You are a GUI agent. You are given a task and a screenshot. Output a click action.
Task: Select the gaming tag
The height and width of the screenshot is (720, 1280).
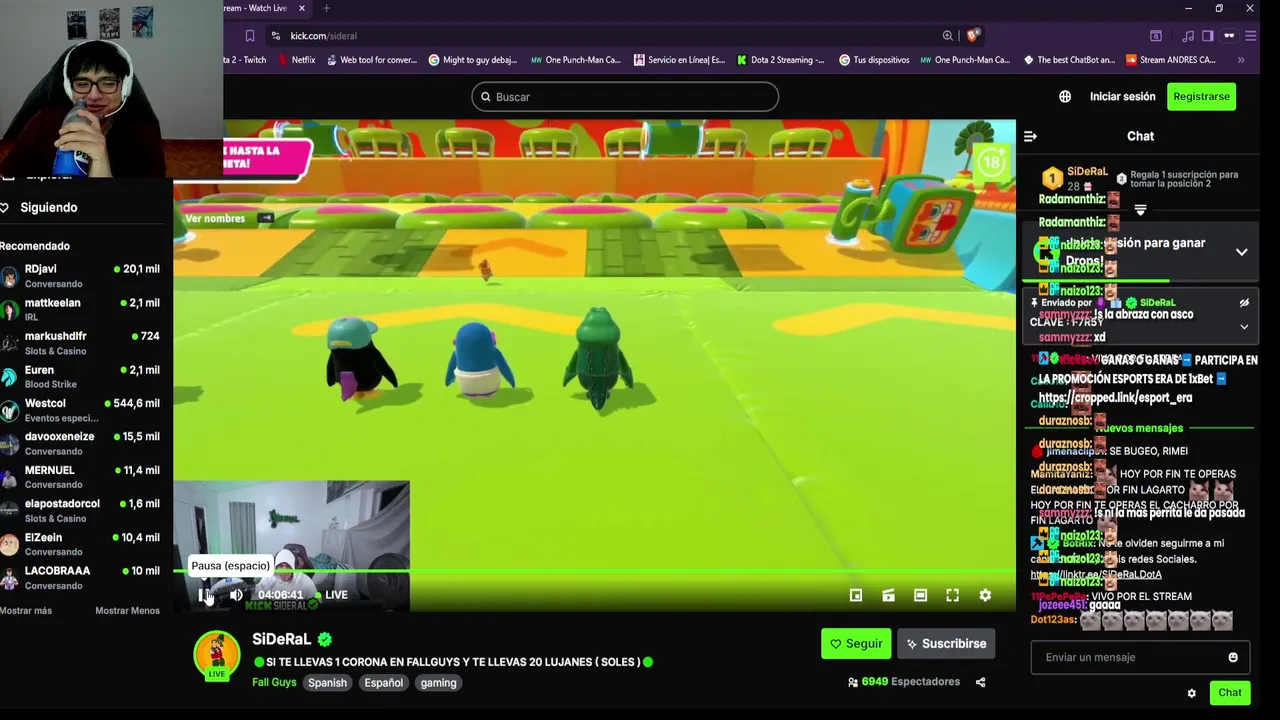pyautogui.click(x=438, y=683)
